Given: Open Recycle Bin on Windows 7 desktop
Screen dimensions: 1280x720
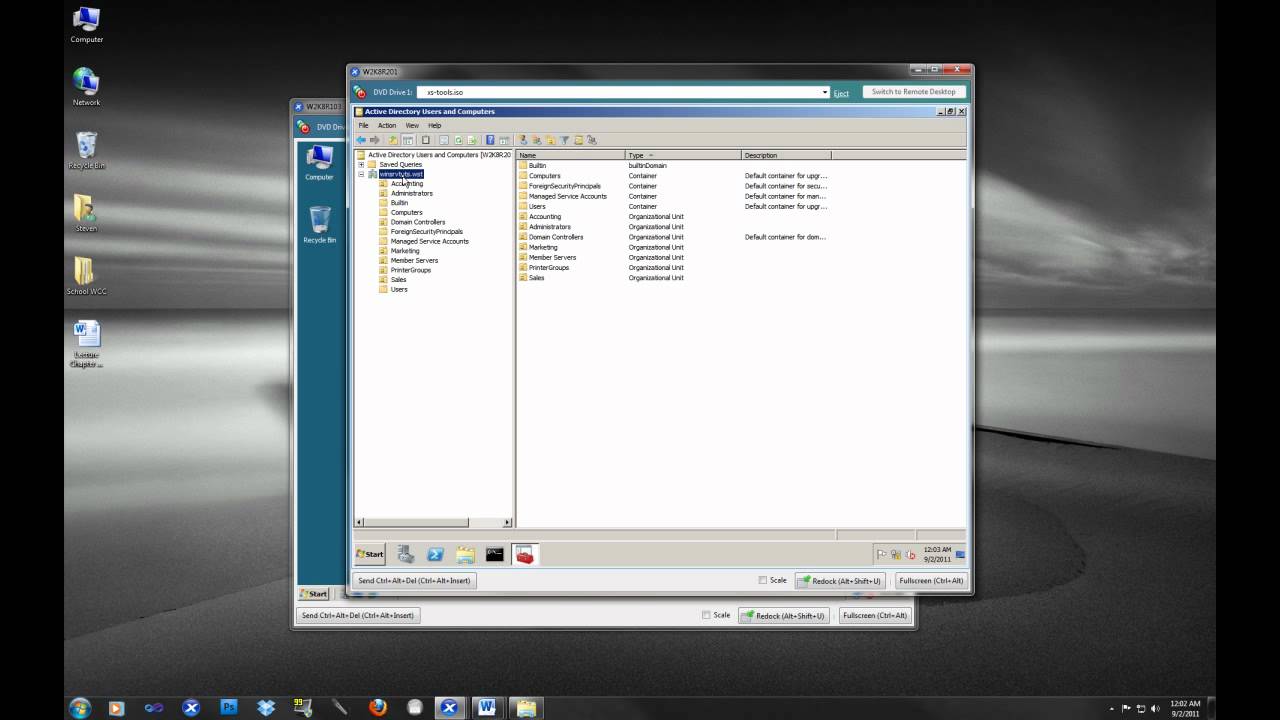Looking at the screenshot, I should [86, 150].
